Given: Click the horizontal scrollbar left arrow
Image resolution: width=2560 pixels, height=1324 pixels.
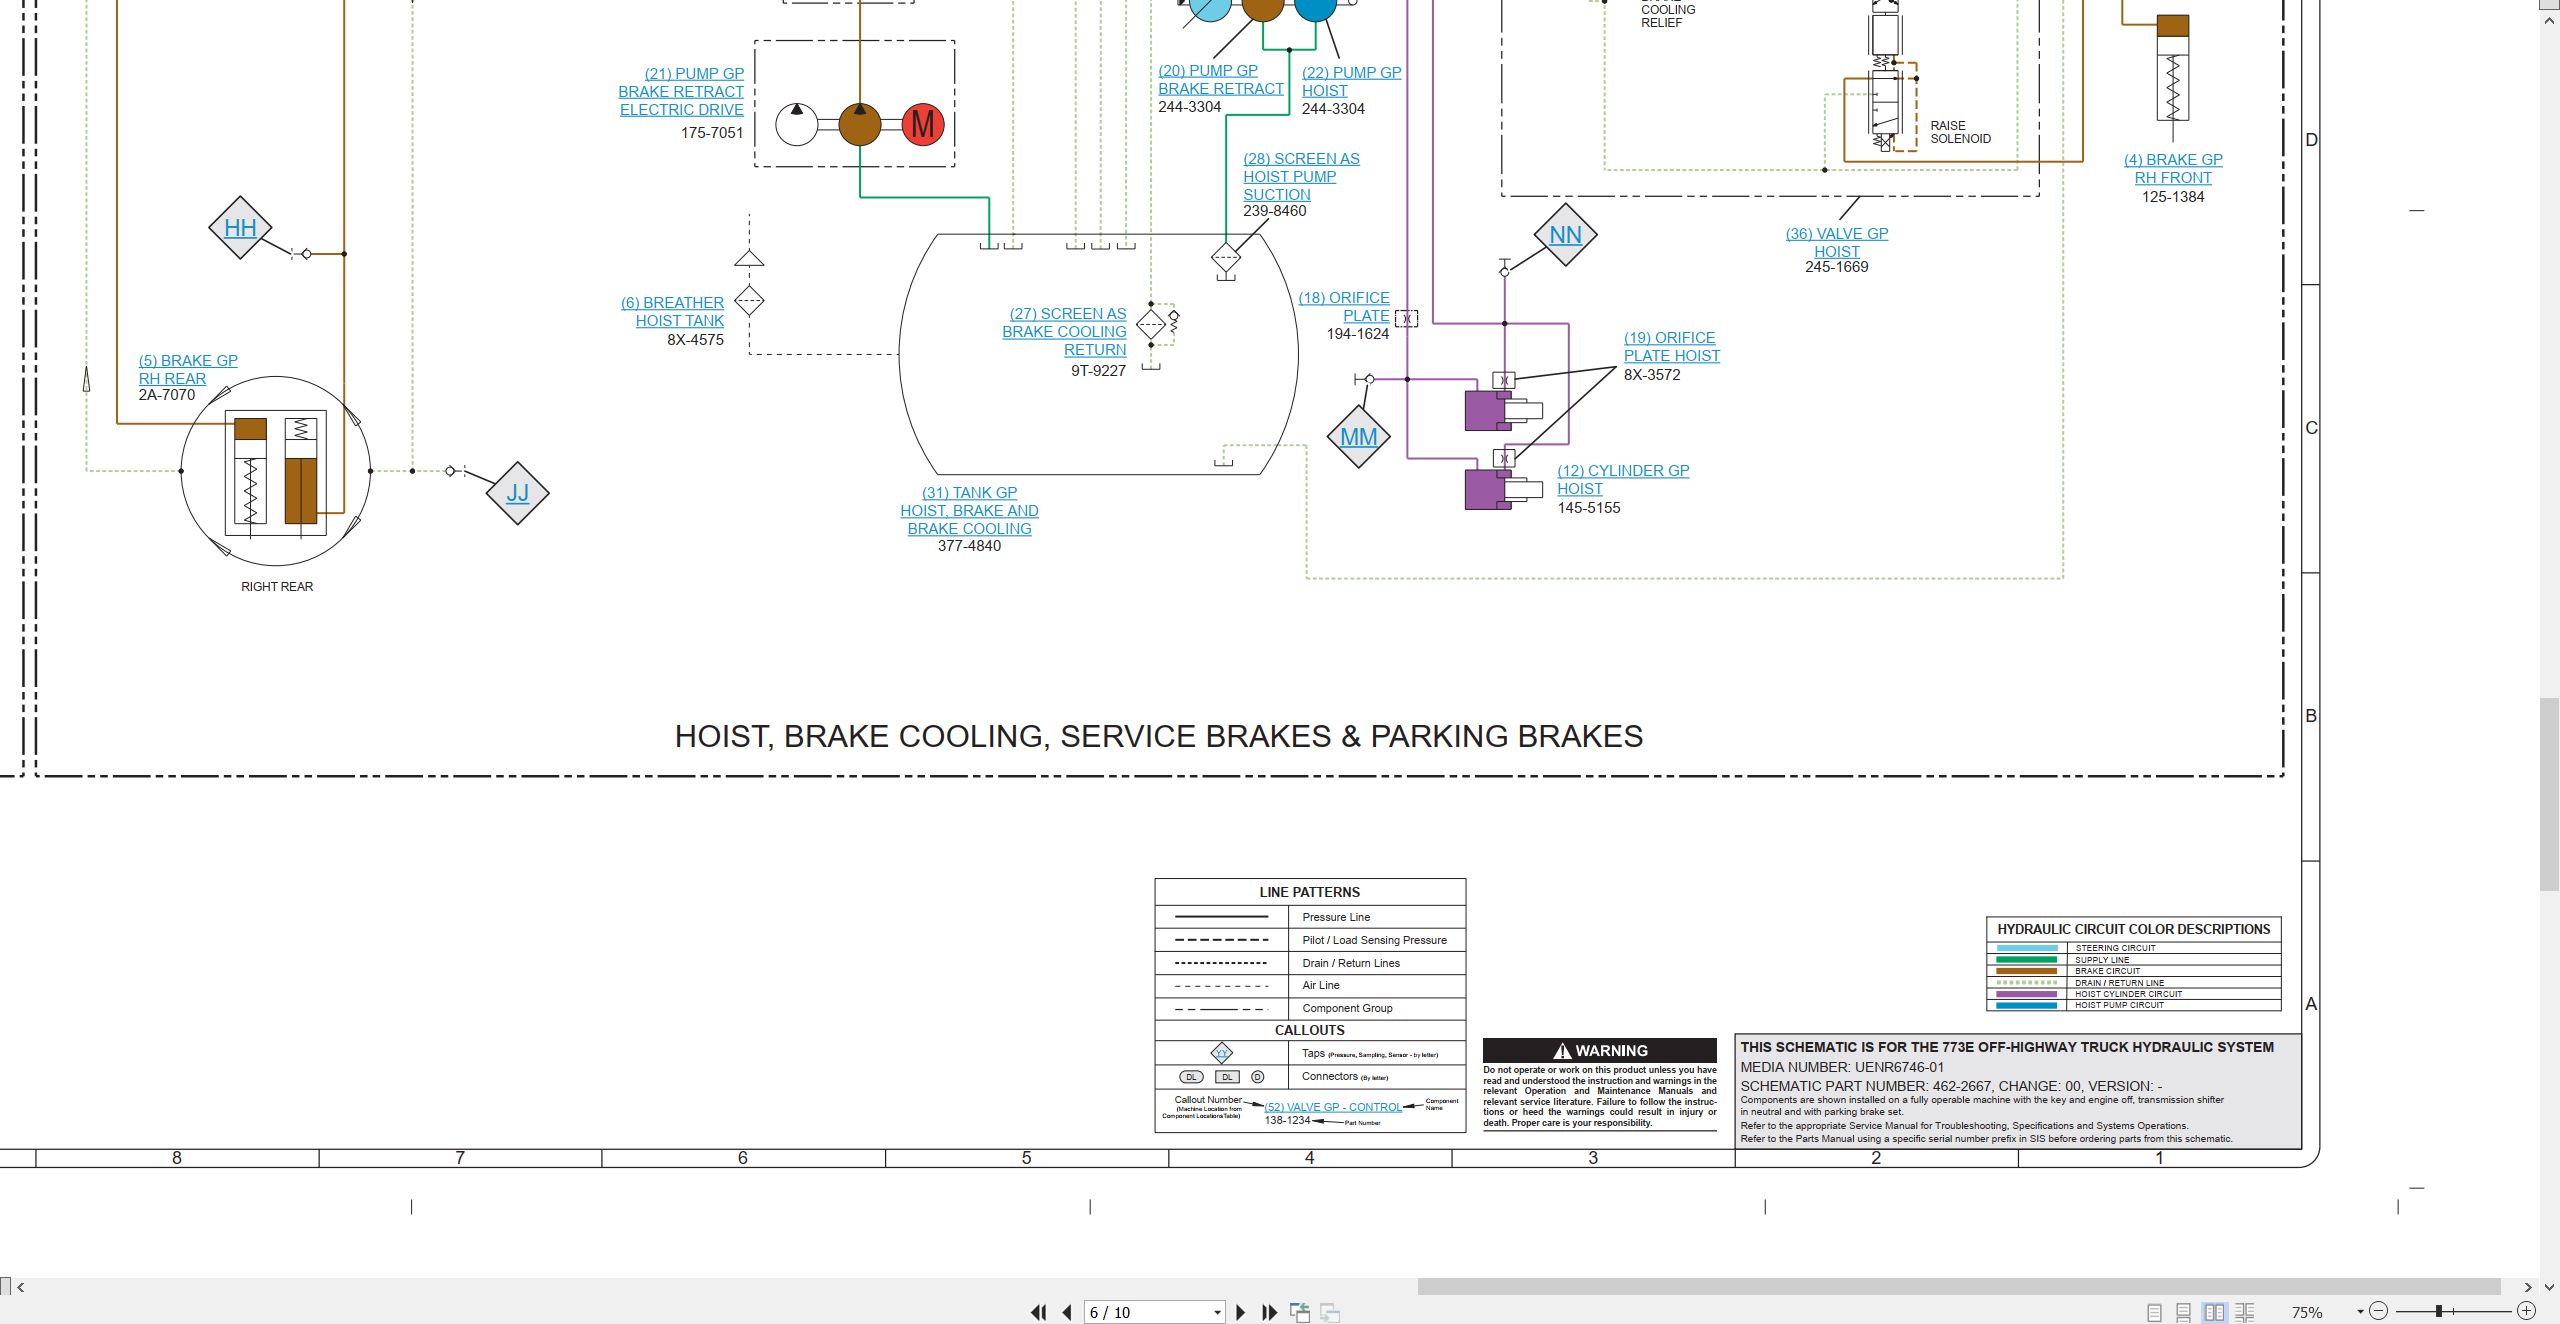Looking at the screenshot, I should pyautogui.click(x=21, y=1287).
